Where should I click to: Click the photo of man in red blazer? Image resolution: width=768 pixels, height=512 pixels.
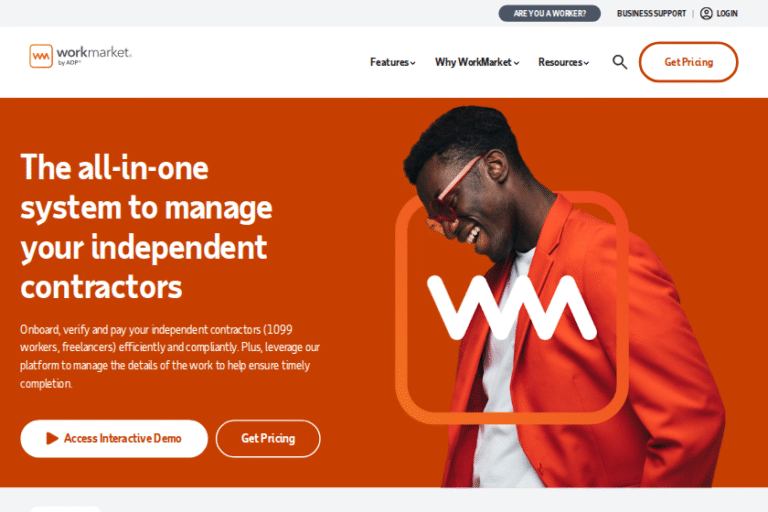(563, 296)
